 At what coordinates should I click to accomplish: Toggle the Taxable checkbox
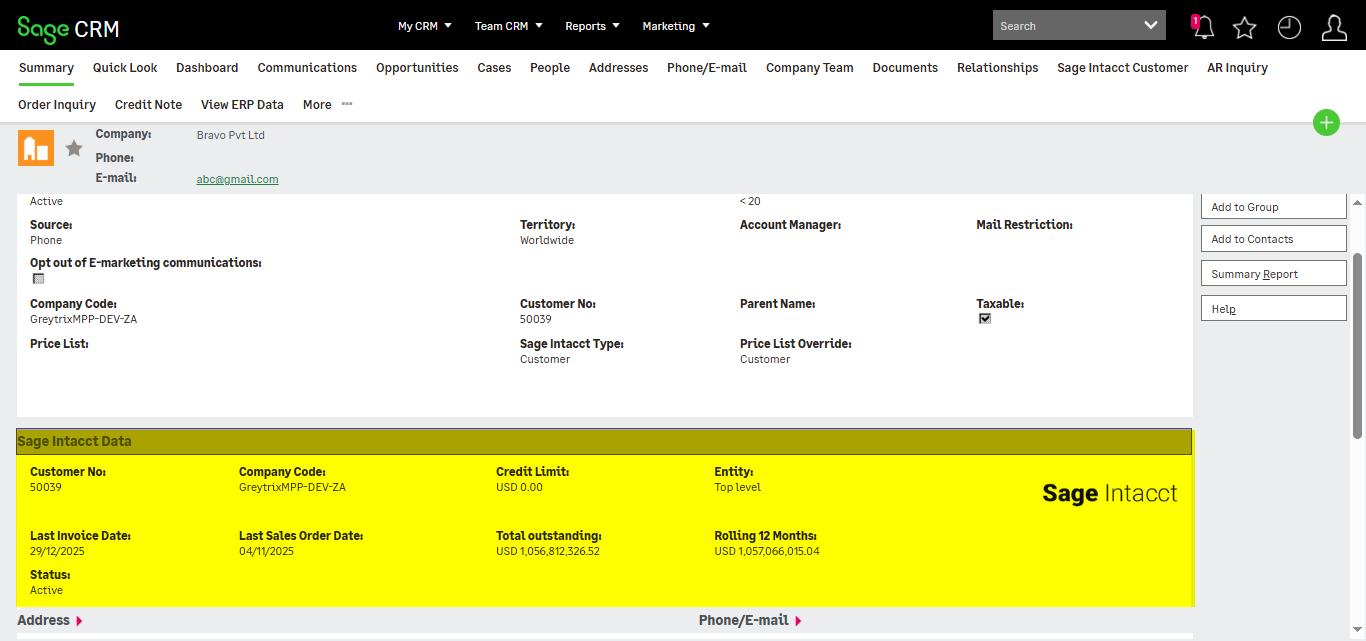pyautogui.click(x=985, y=319)
